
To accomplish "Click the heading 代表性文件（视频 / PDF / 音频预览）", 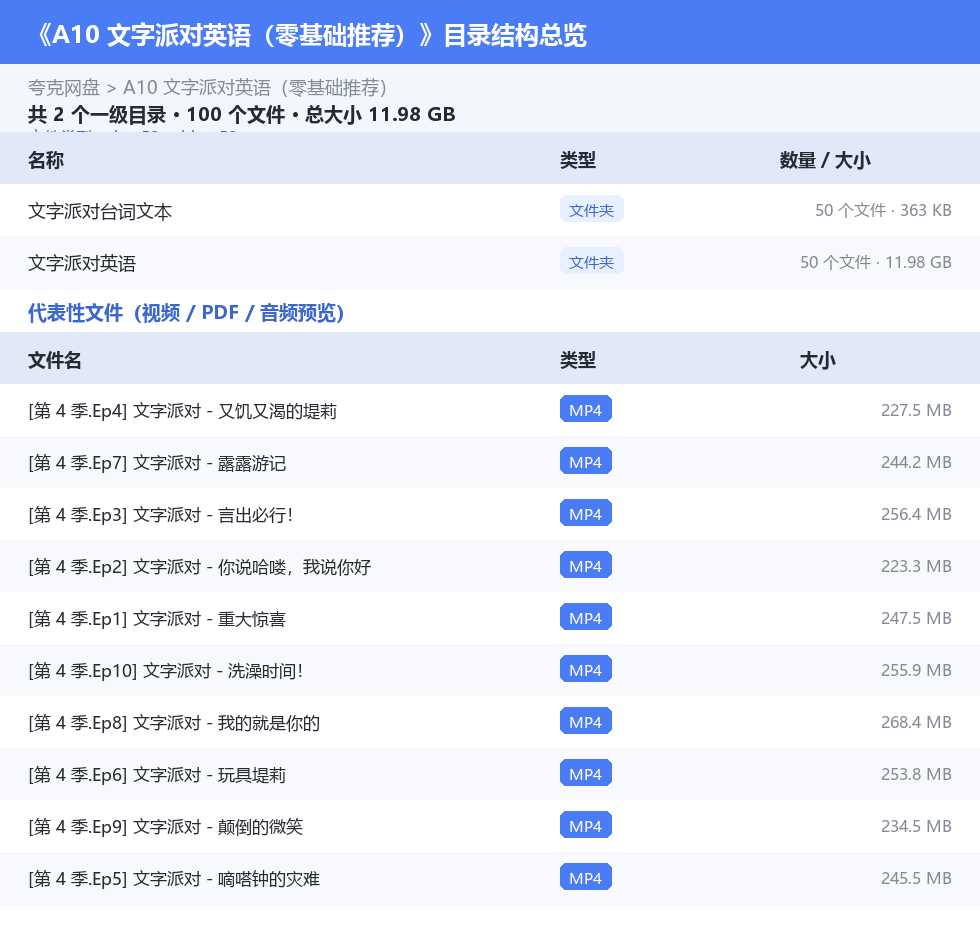I will (x=186, y=312).
